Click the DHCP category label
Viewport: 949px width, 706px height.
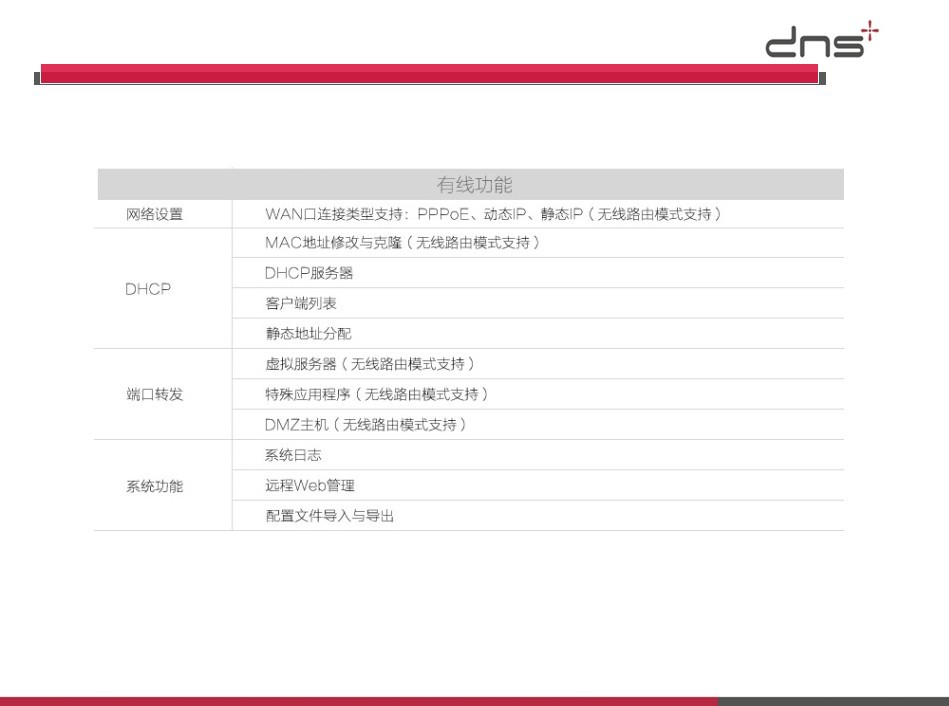click(148, 289)
